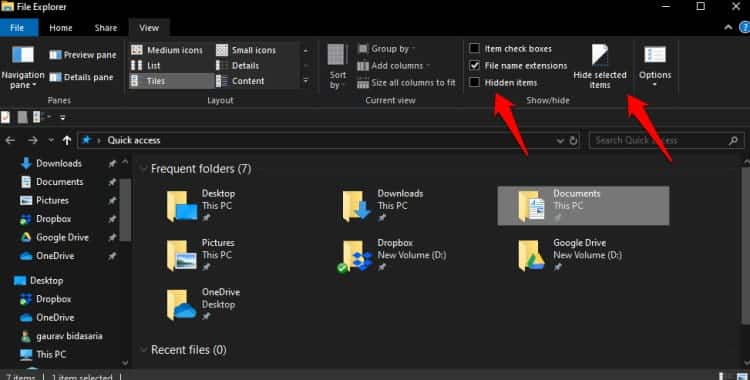Click navigation pane scrollbar down arrow
The height and width of the screenshot is (380, 750).
[125, 363]
